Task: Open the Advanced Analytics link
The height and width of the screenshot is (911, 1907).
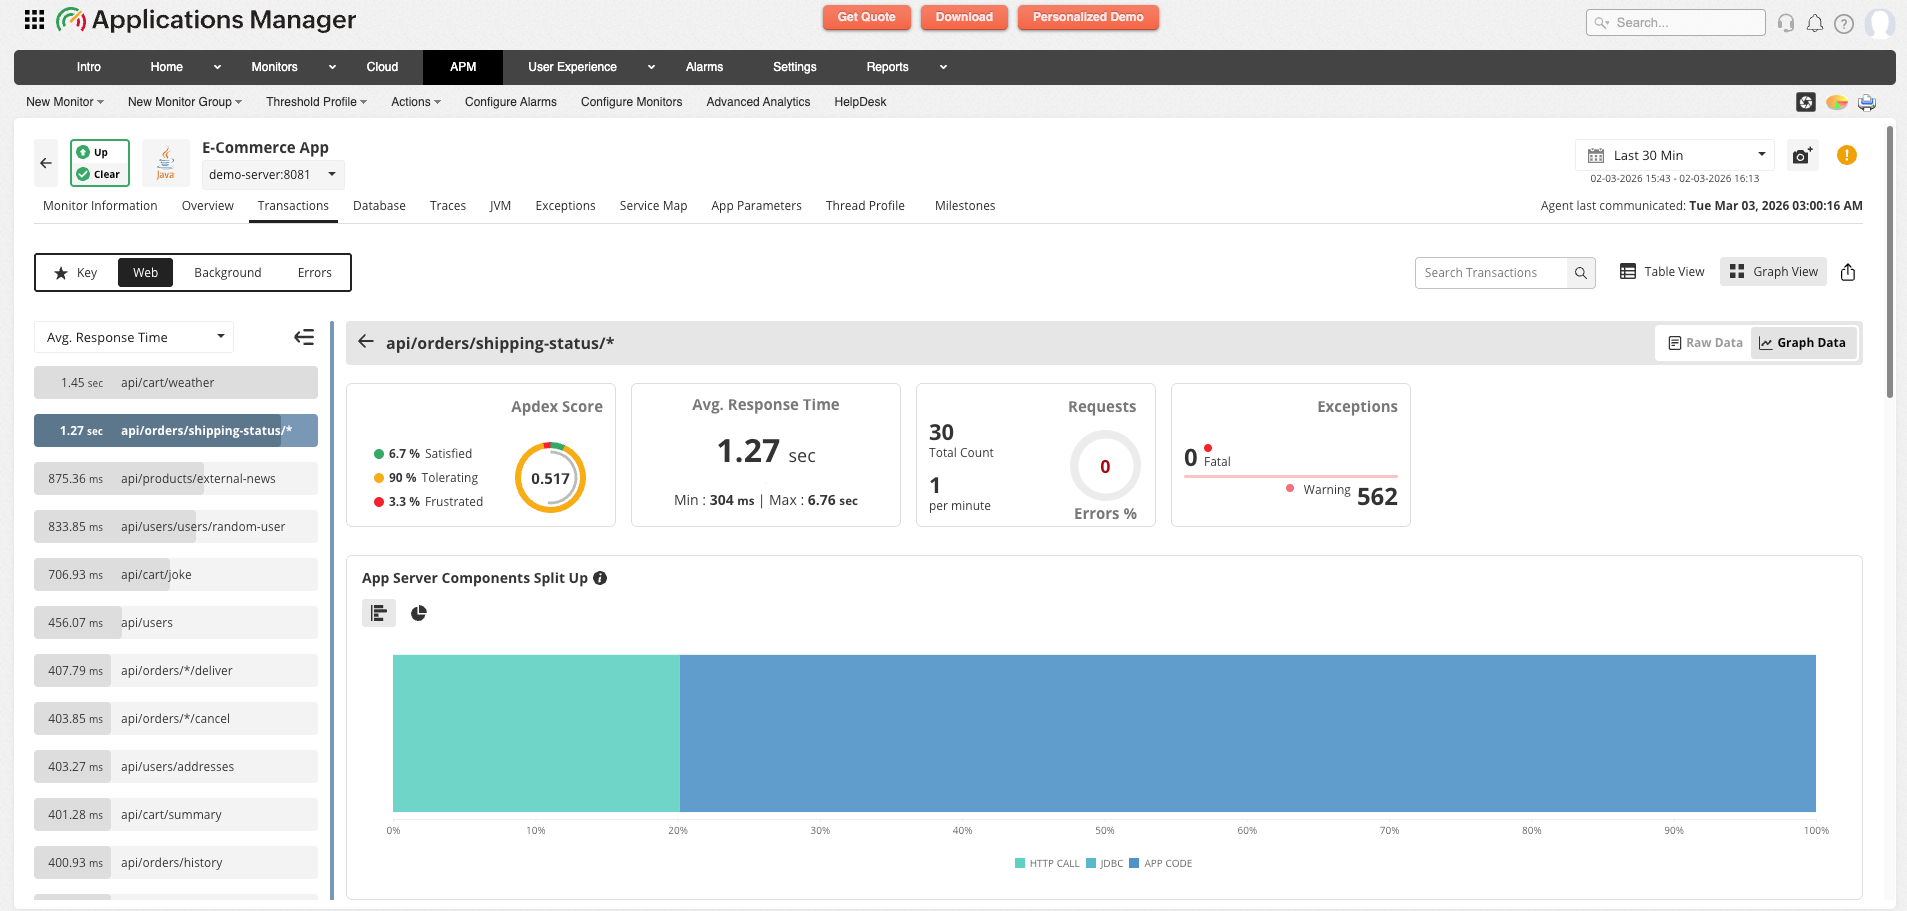Action: [x=758, y=102]
